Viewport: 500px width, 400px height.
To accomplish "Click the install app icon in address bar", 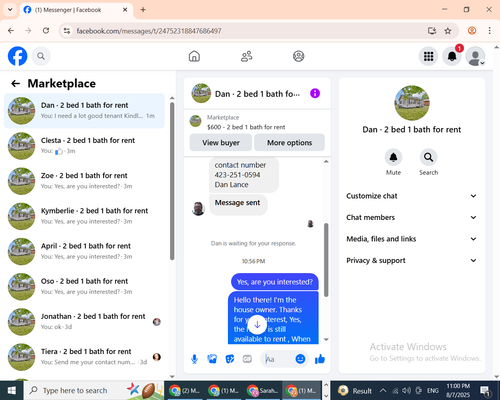I will pos(432,31).
